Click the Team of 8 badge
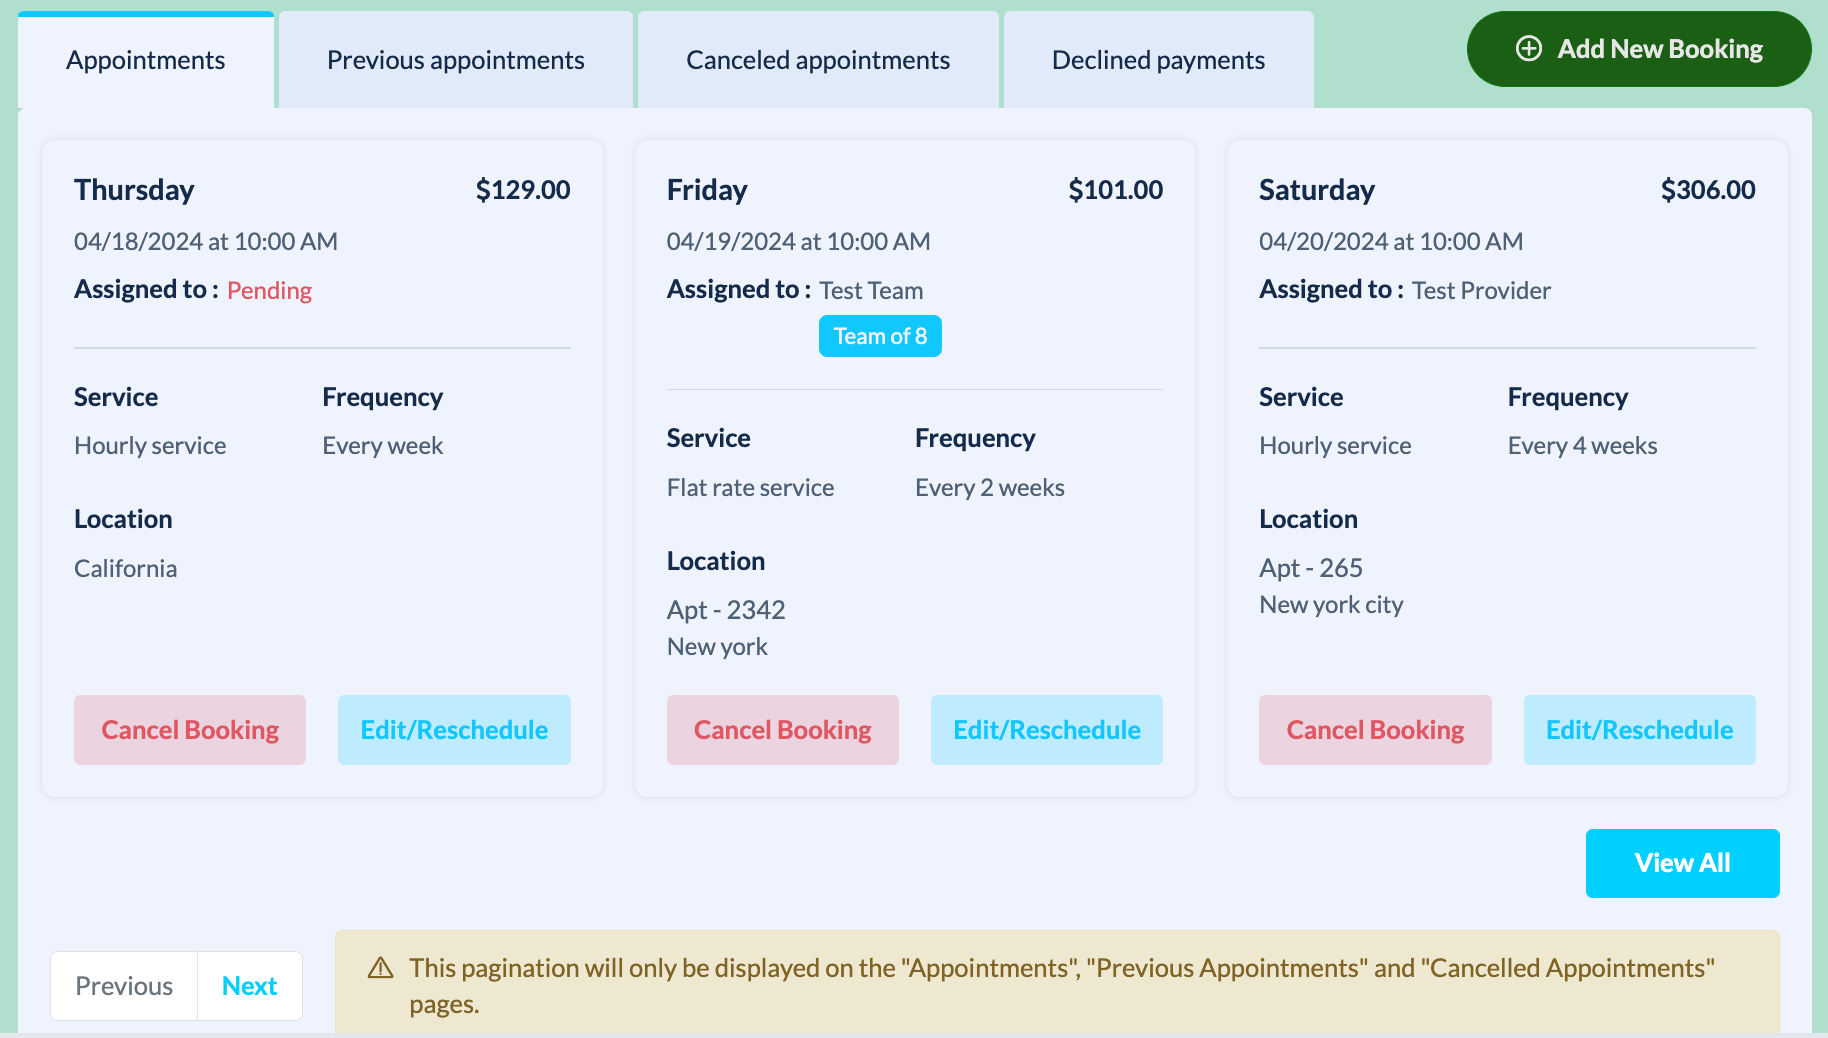This screenshot has height=1038, width=1828. click(x=880, y=336)
